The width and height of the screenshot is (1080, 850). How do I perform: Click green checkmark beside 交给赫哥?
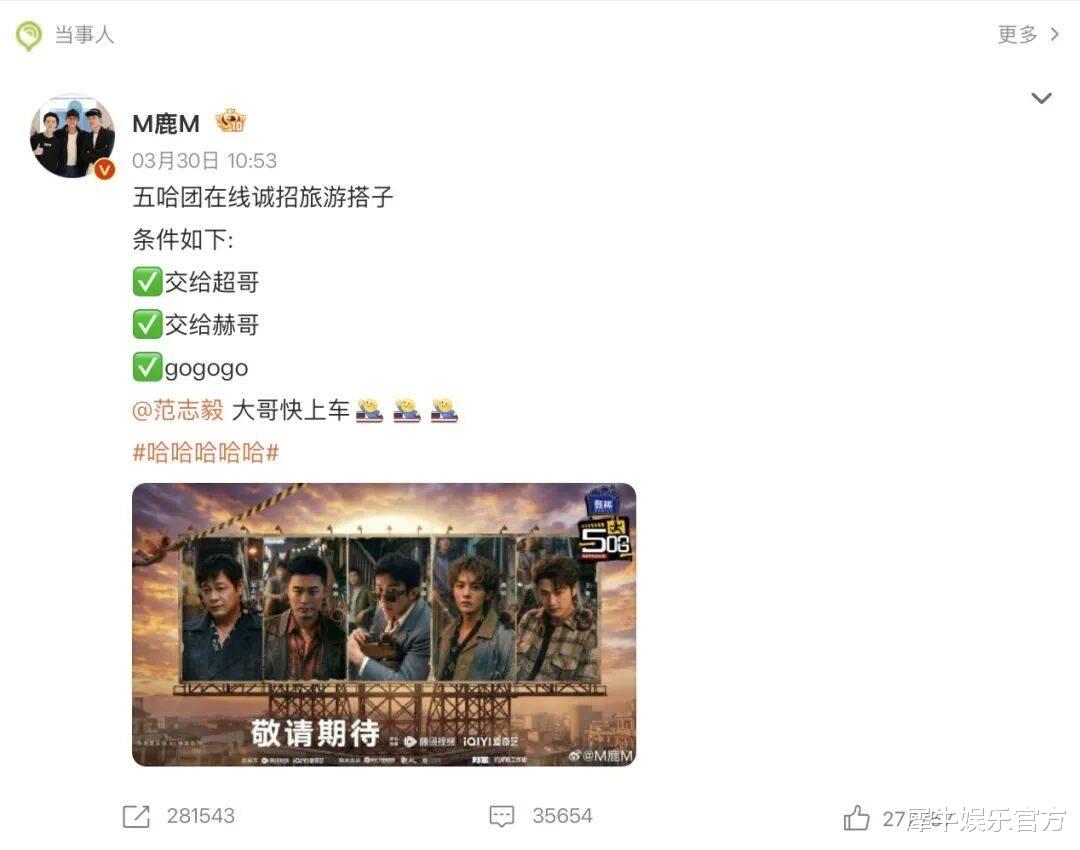click(147, 324)
